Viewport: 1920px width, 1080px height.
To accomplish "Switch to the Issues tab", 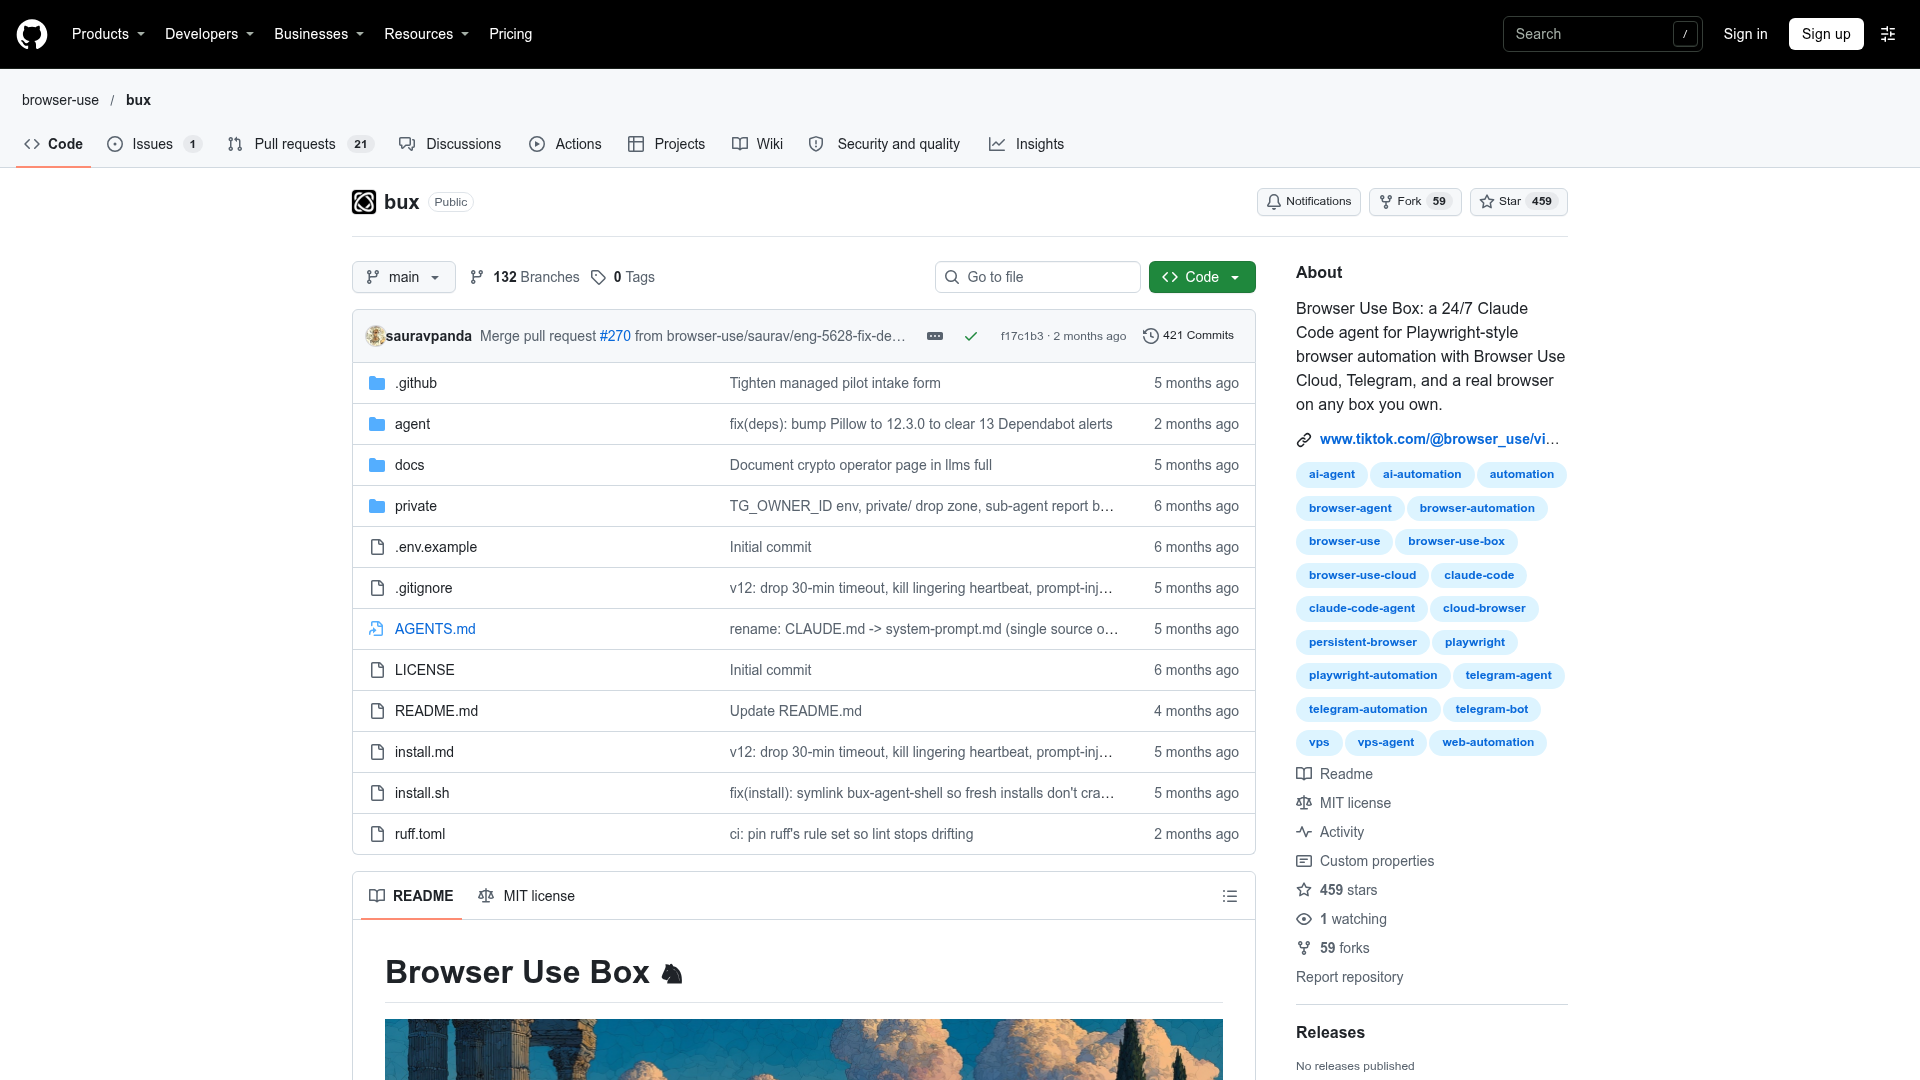I will 154,144.
